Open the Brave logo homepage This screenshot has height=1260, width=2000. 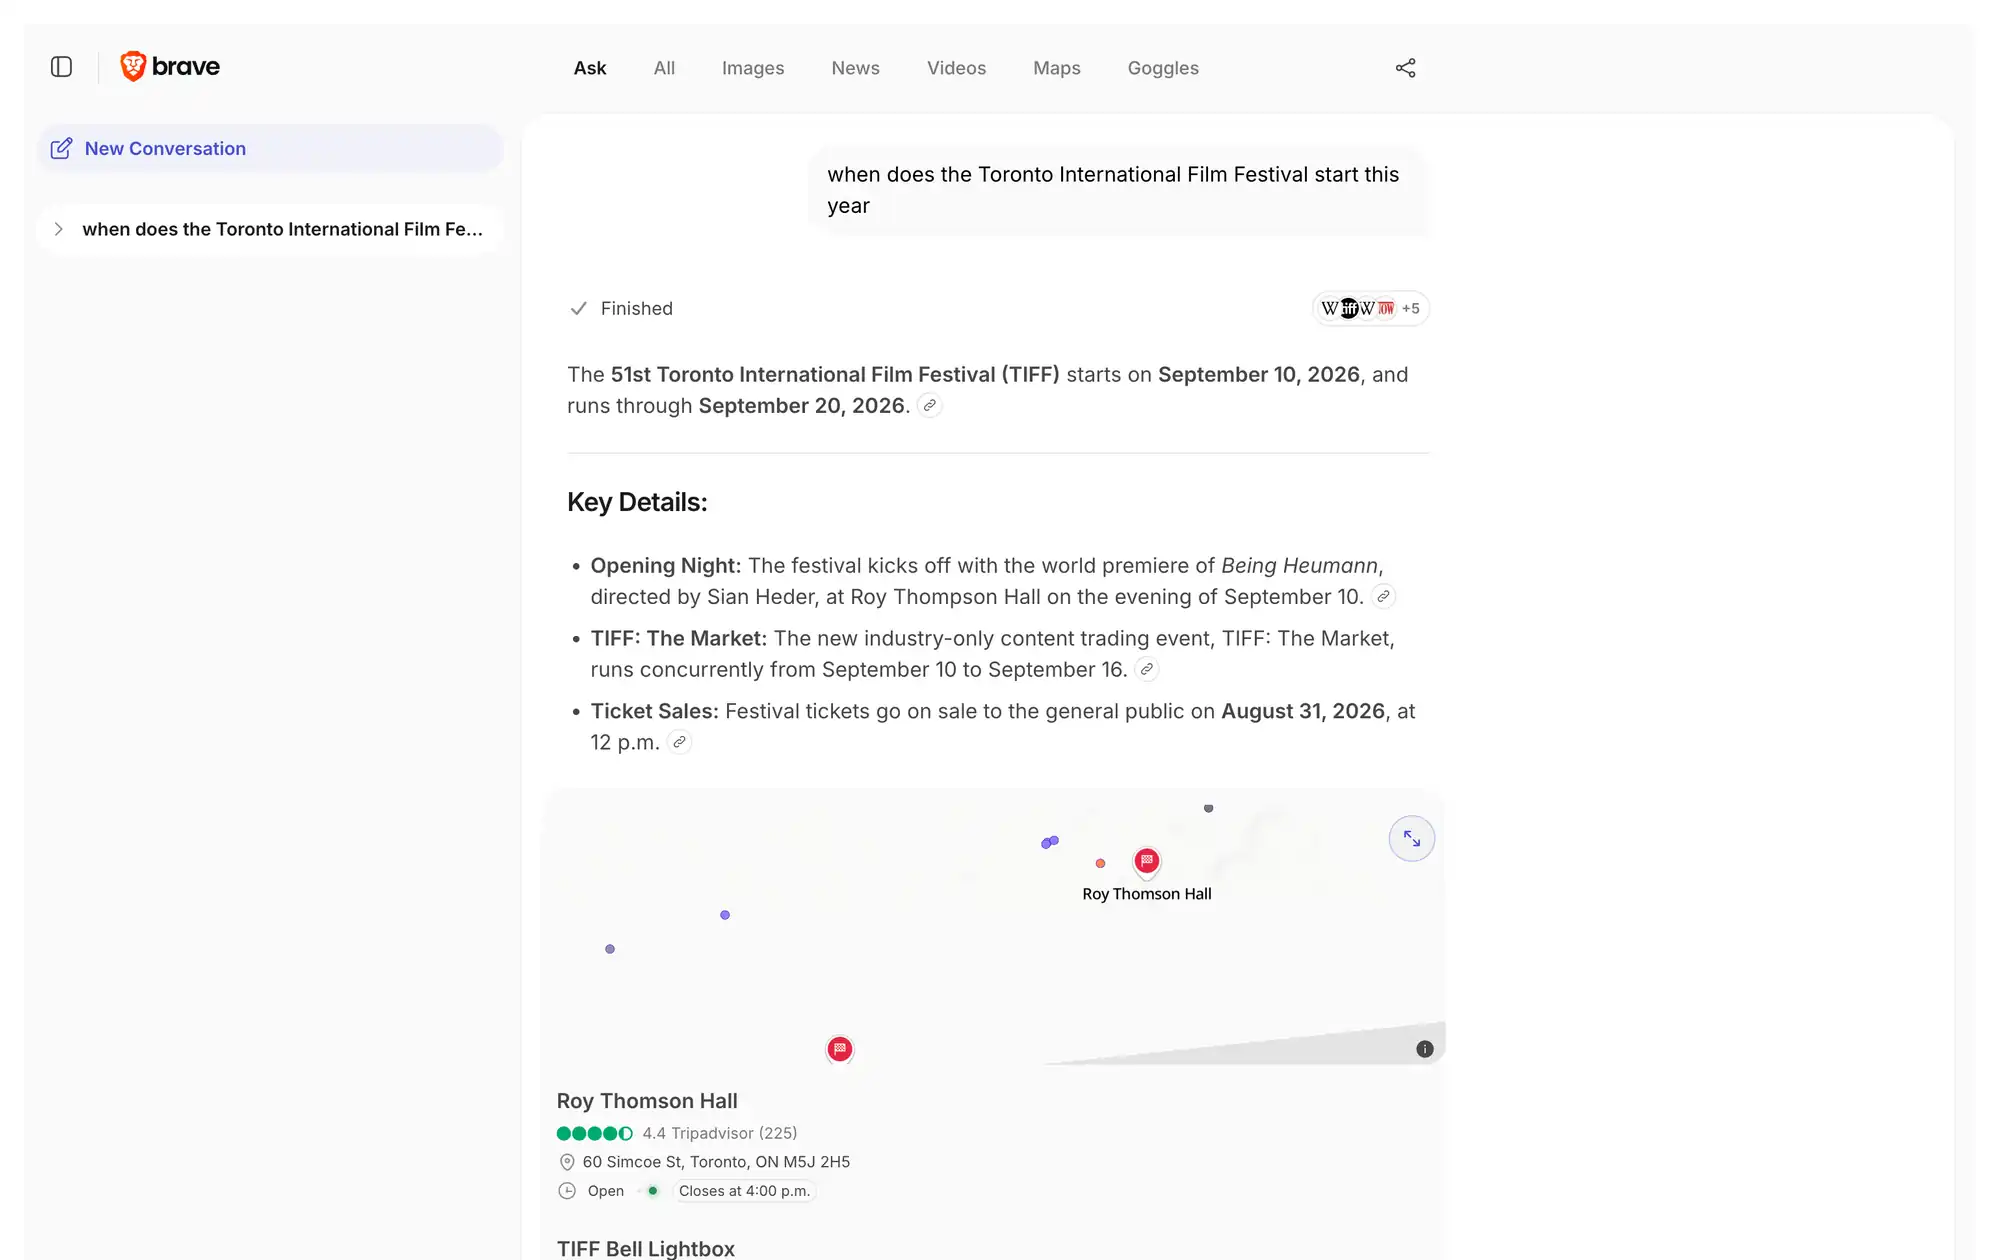click(x=170, y=67)
